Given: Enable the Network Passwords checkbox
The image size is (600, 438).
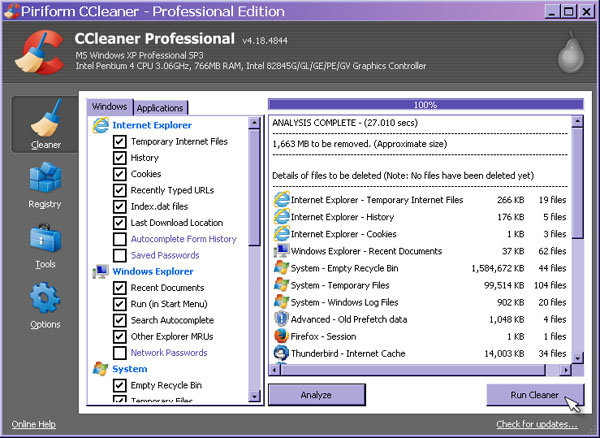Looking at the screenshot, I should coord(120,353).
